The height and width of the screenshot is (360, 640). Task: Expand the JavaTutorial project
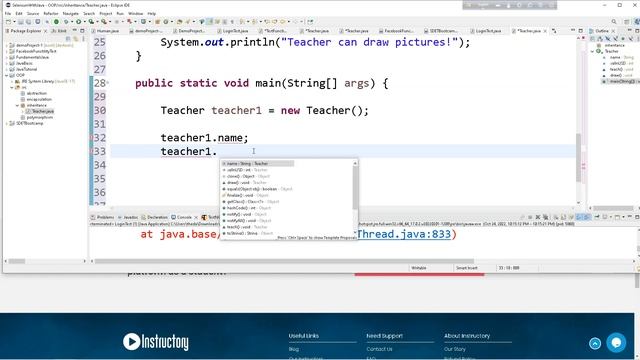pos(7,69)
